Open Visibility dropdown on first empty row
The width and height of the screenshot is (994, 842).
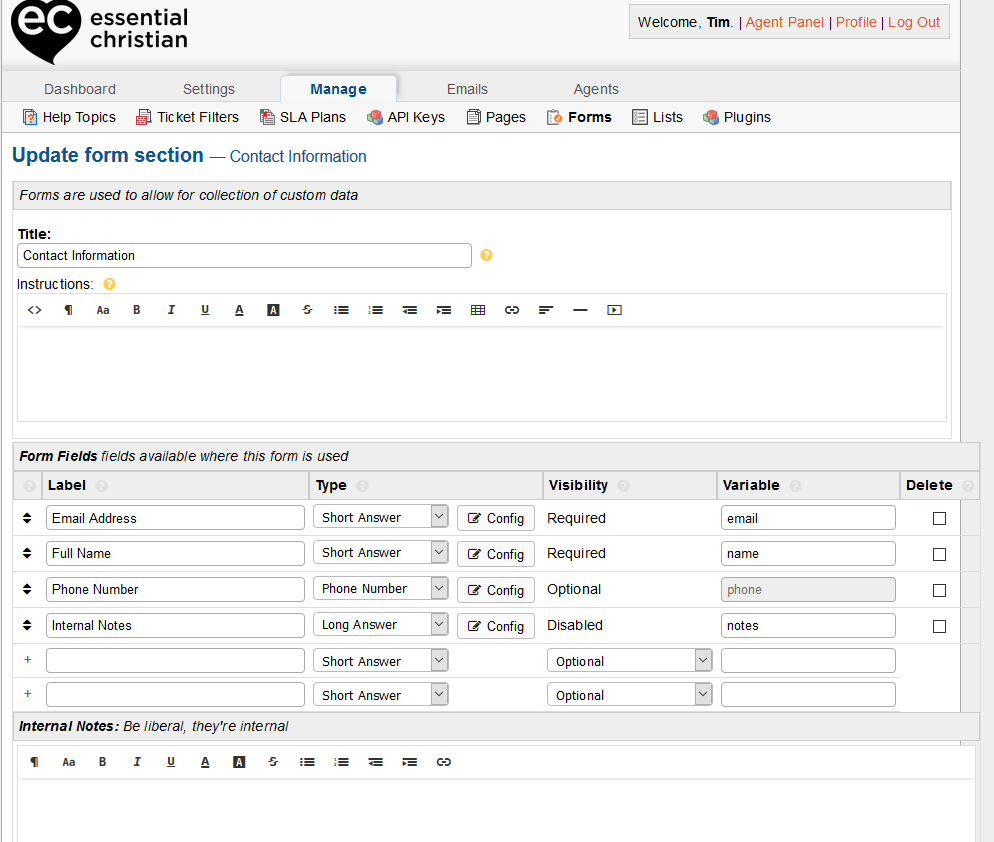point(629,661)
